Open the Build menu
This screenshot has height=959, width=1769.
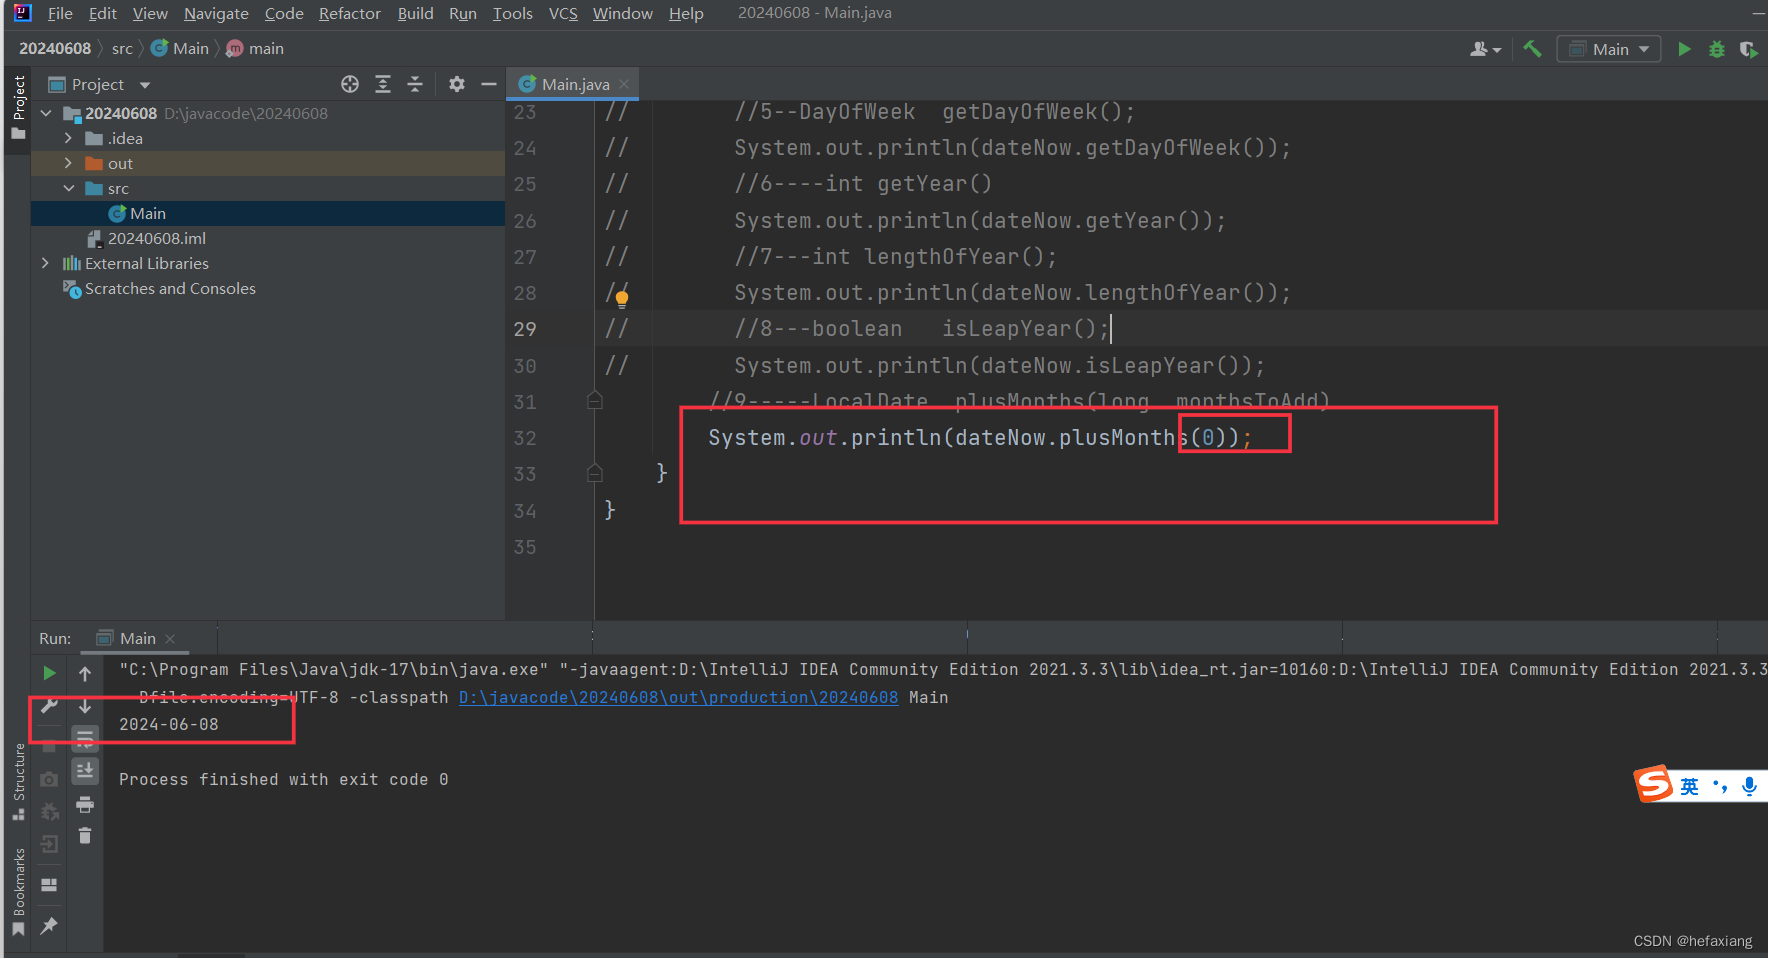tap(415, 13)
